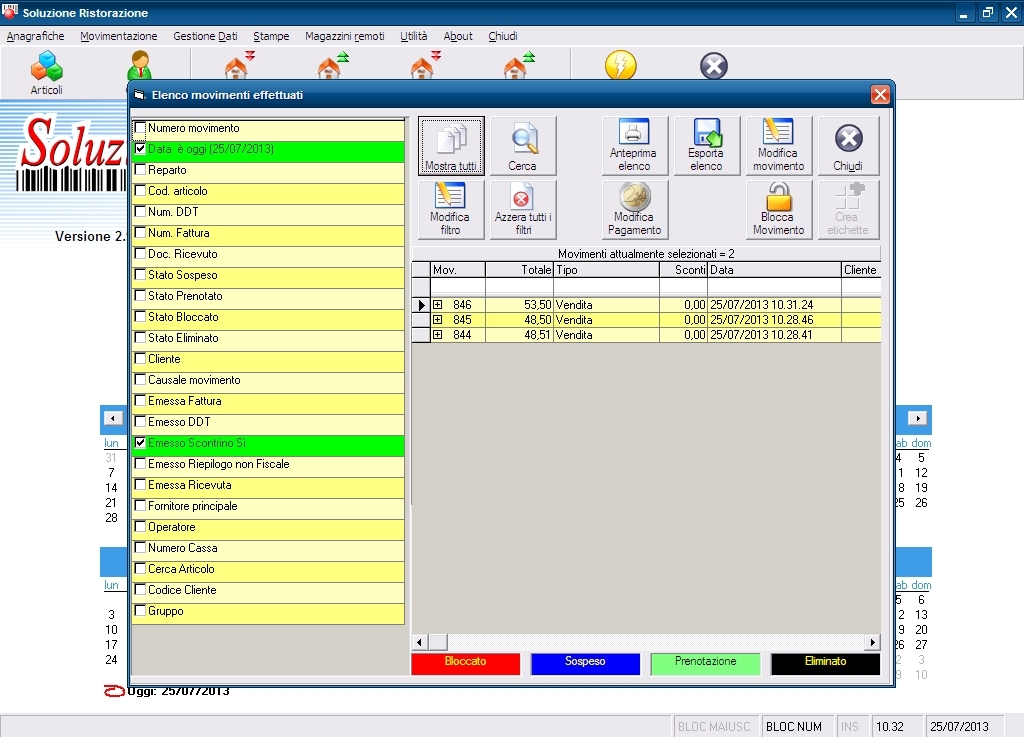Open the Magazzini remoti menu
Image resolution: width=1024 pixels, height=737 pixels.
point(345,36)
